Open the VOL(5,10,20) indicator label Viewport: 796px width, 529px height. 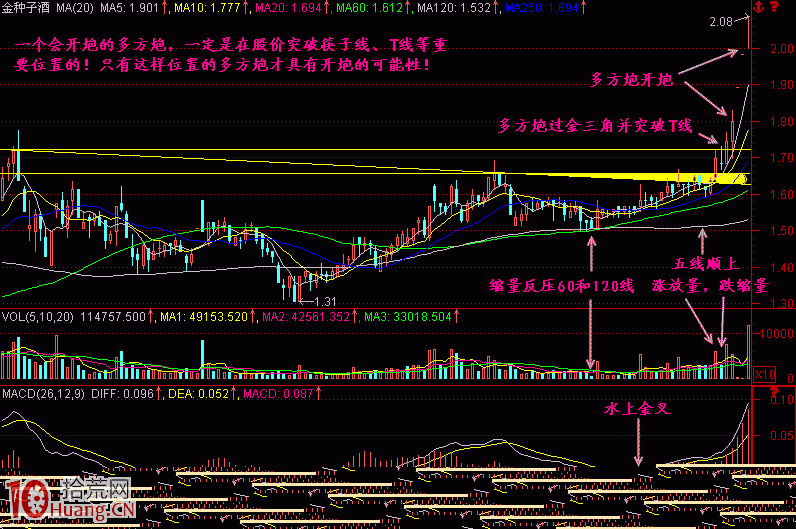tap(38, 317)
